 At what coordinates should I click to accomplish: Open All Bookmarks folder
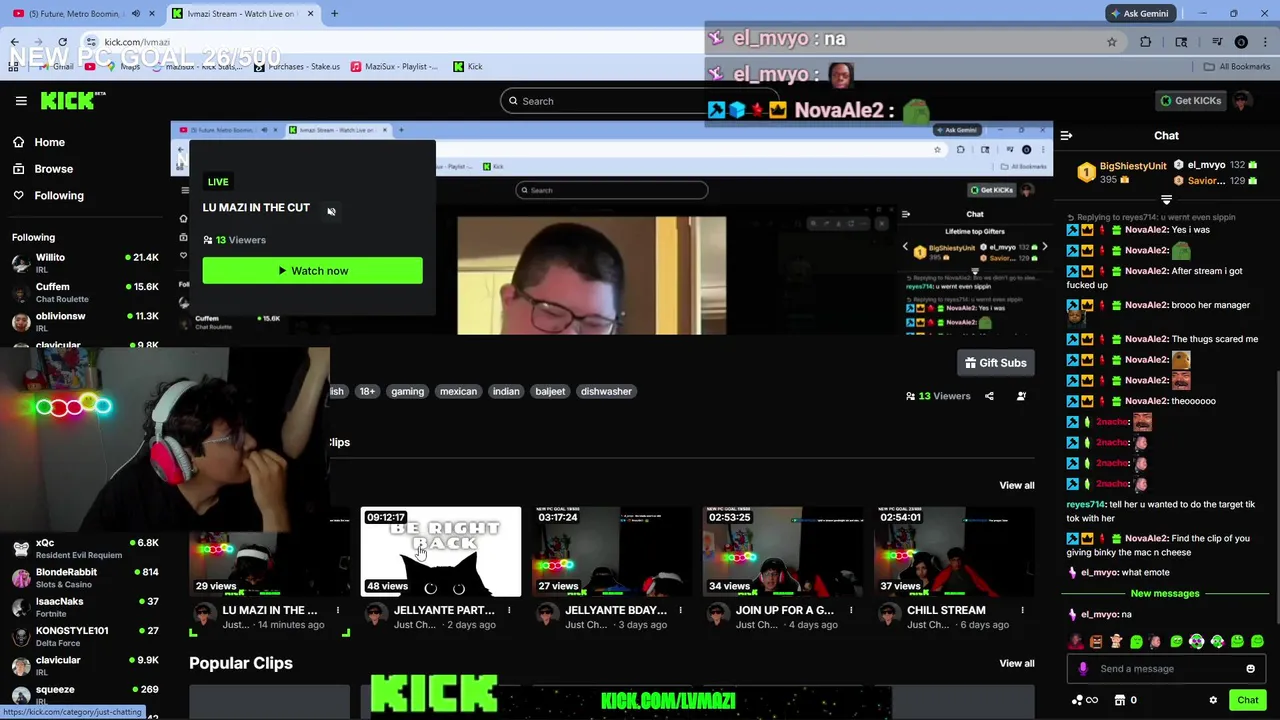[1236, 67]
